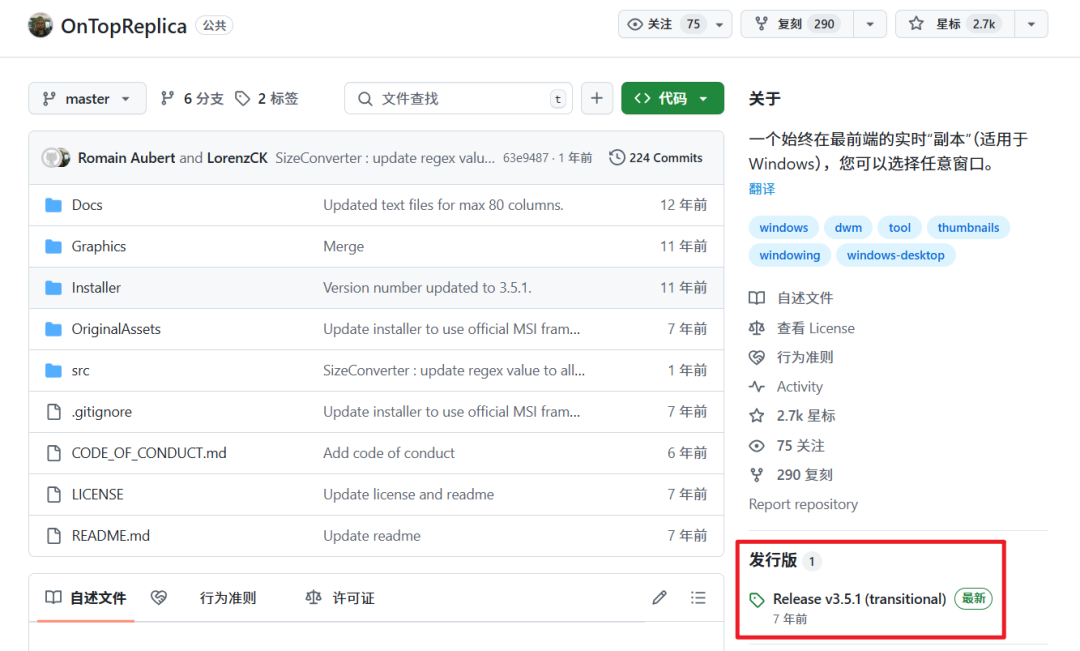Select the tool topic tag
This screenshot has width=1080, height=651.
899,227
